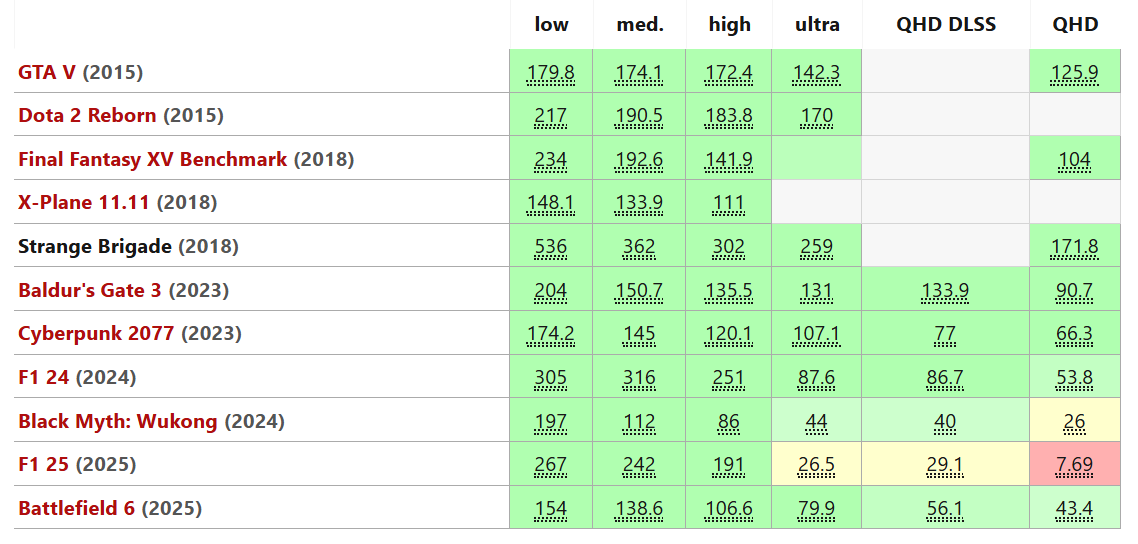Click F1 24 QHD value 53.8
The width and height of the screenshot is (1138, 544).
point(1076,378)
